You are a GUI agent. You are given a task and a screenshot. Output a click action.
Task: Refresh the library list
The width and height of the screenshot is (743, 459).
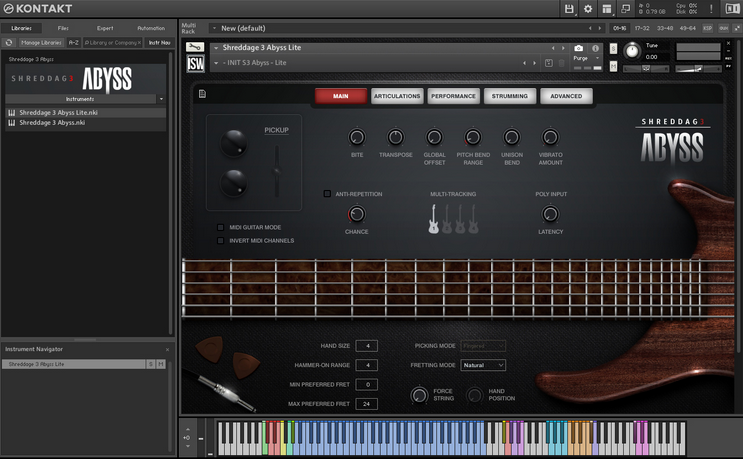(9, 43)
